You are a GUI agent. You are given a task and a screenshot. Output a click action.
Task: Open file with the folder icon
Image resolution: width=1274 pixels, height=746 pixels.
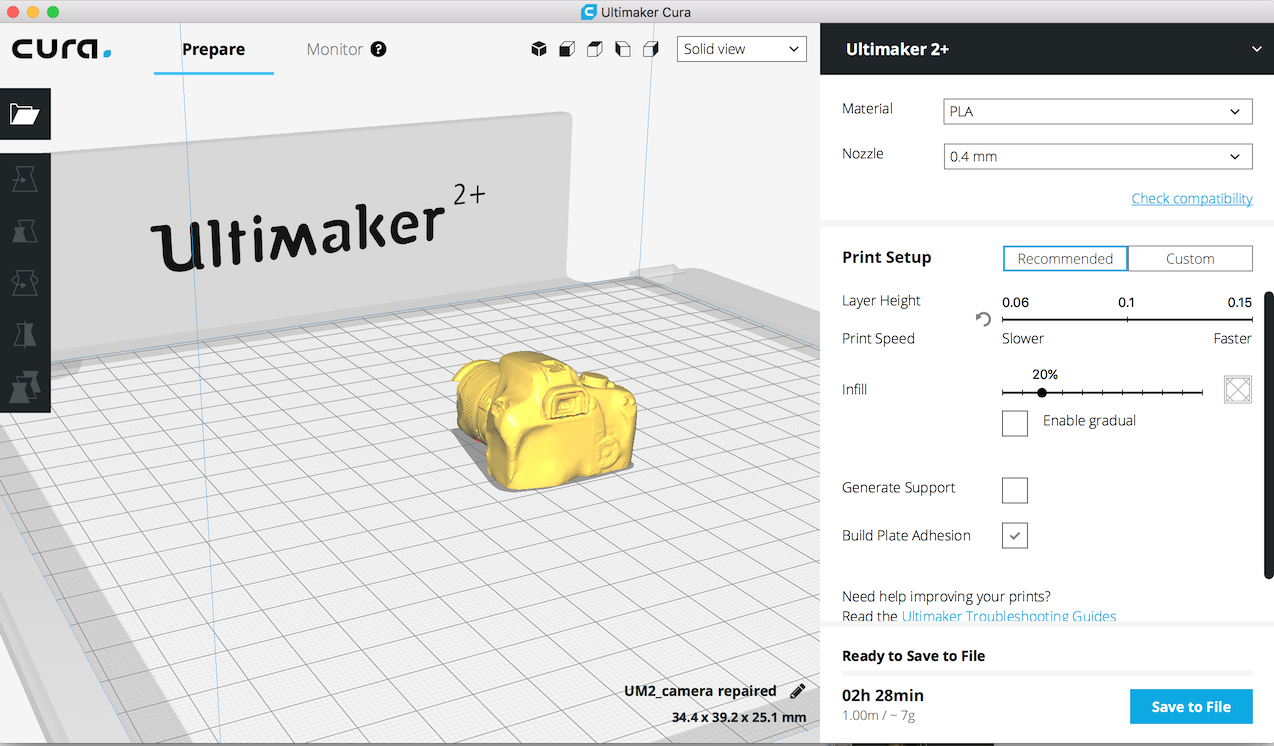coord(25,114)
